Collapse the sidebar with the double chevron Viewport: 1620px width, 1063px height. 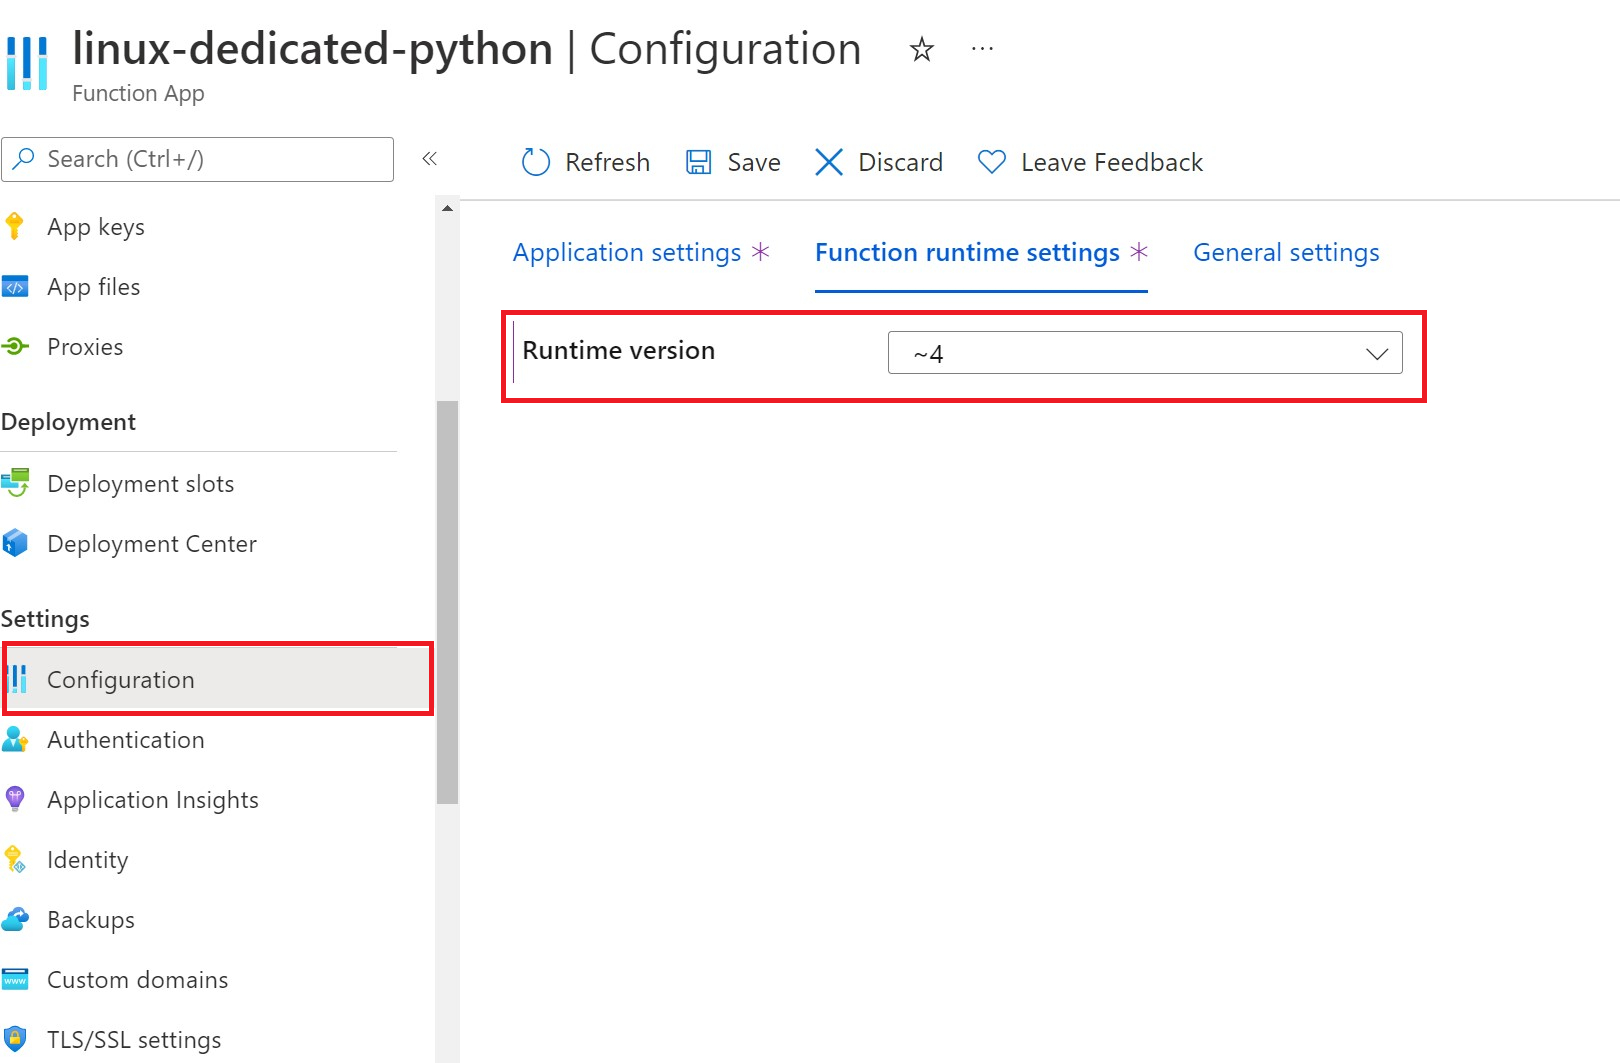(430, 159)
